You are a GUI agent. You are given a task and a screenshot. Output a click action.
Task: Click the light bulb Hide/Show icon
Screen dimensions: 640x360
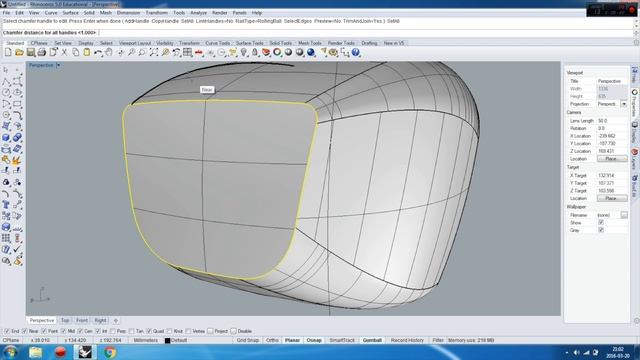[244, 52]
